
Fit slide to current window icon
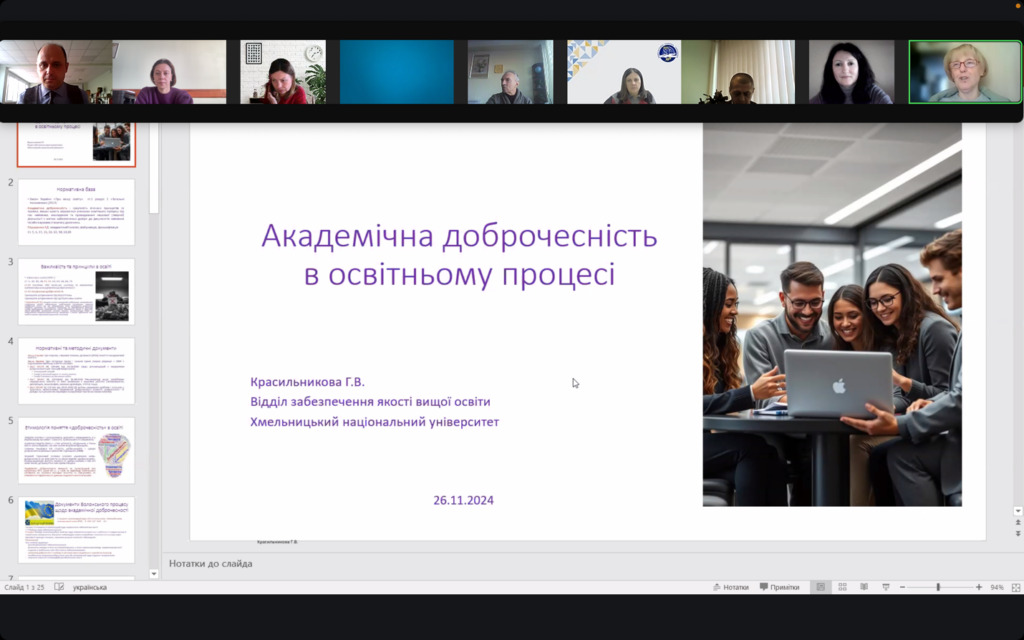click(1013, 587)
